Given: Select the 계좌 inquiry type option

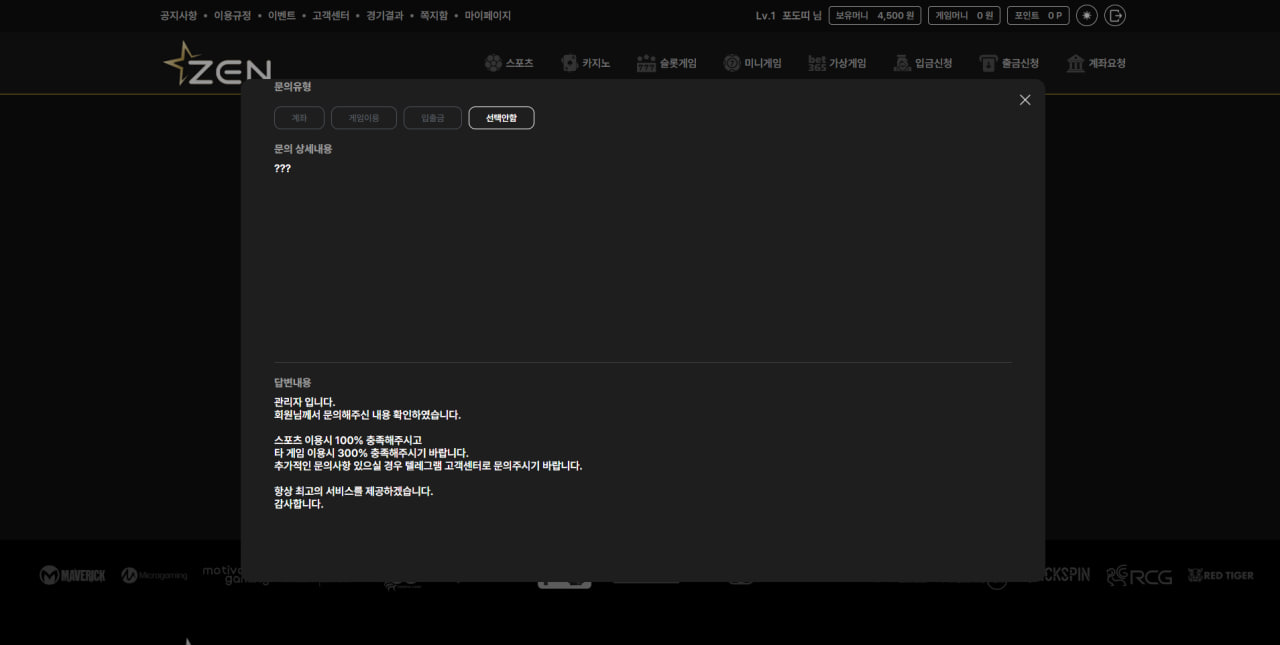Looking at the screenshot, I should [299, 118].
